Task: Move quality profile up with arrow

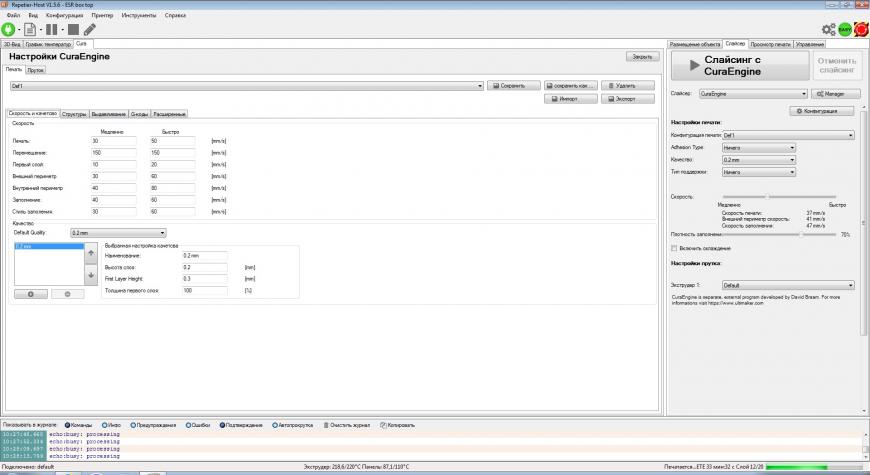Action: click(x=91, y=254)
